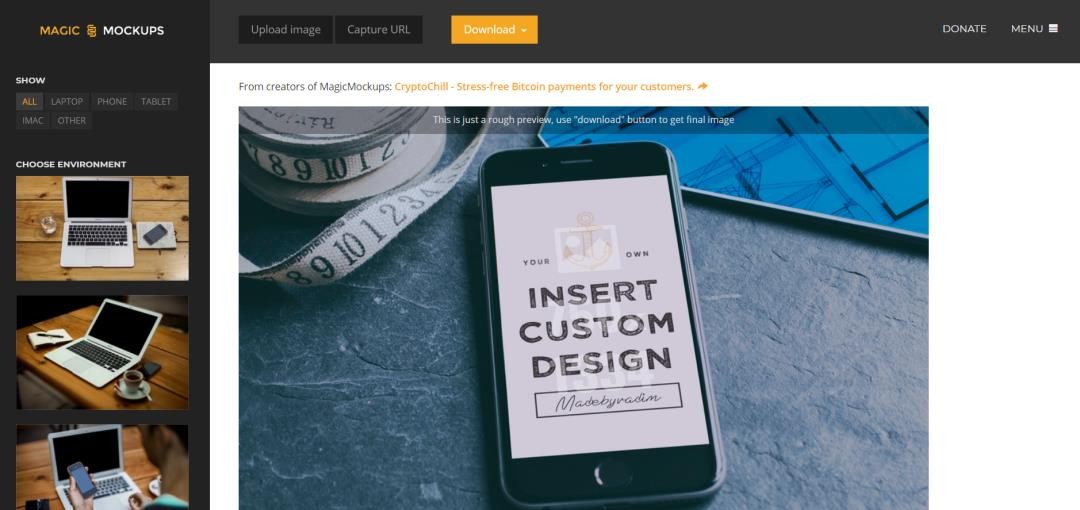This screenshot has width=1080, height=510.
Task: Select the OTHER category filter
Action: [x=72, y=121]
